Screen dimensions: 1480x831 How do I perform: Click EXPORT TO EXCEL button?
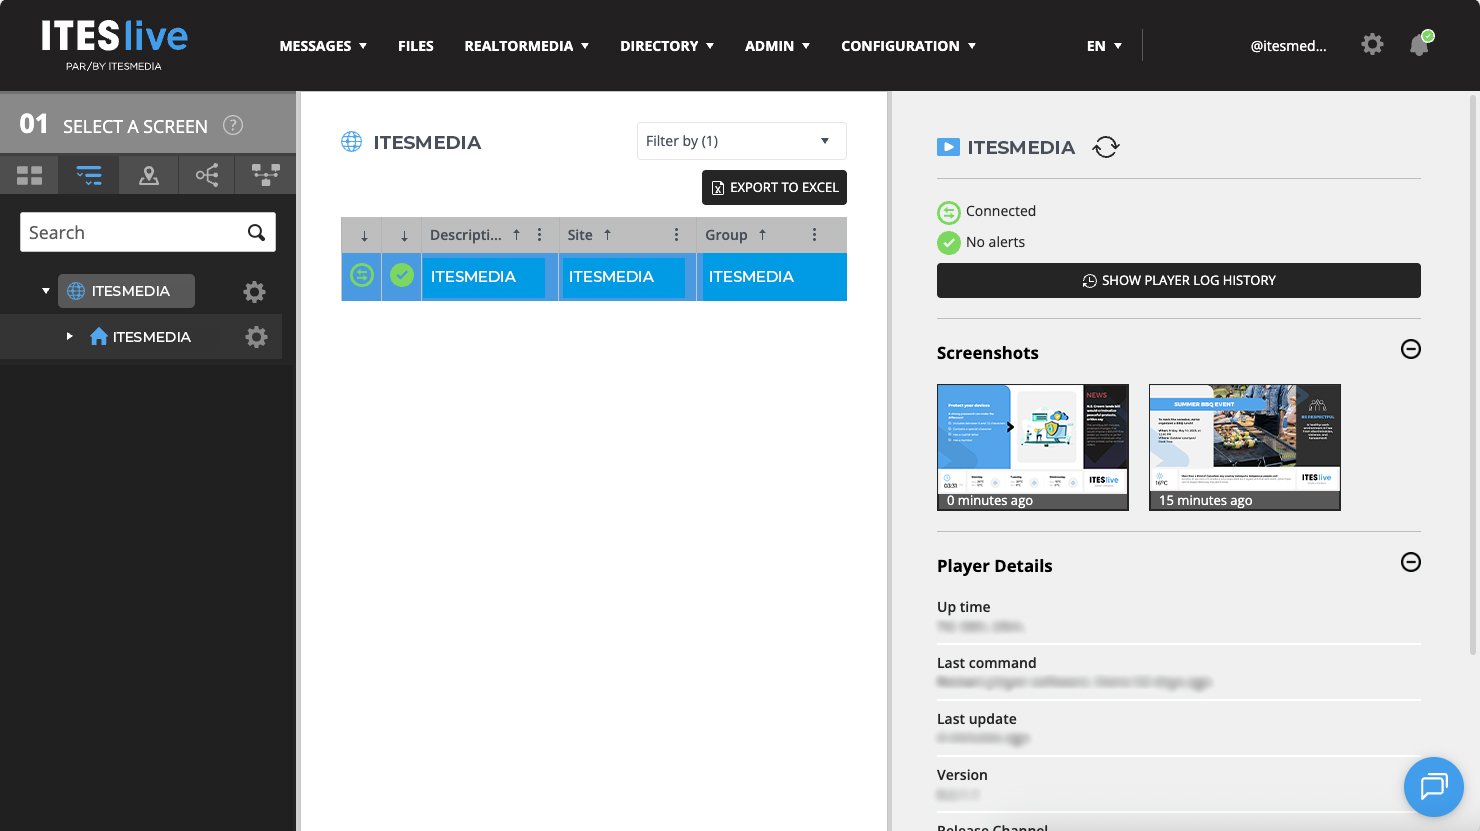click(x=774, y=187)
